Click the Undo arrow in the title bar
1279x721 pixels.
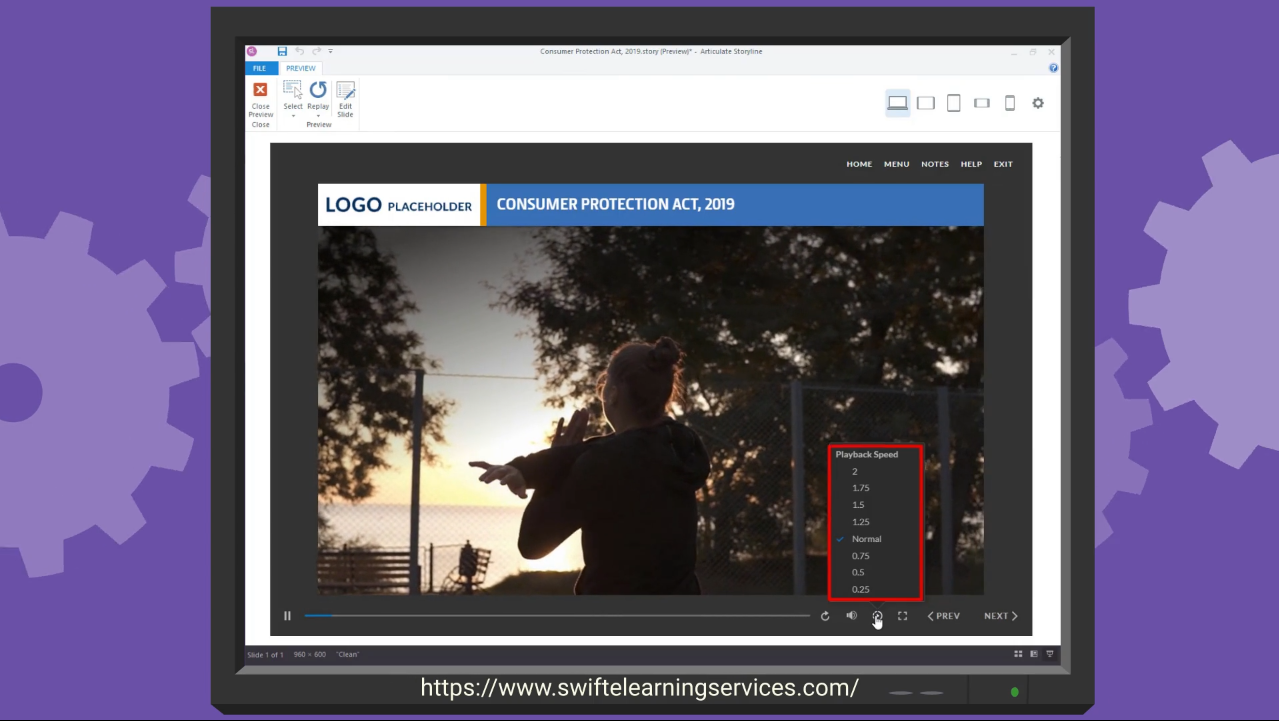click(299, 51)
